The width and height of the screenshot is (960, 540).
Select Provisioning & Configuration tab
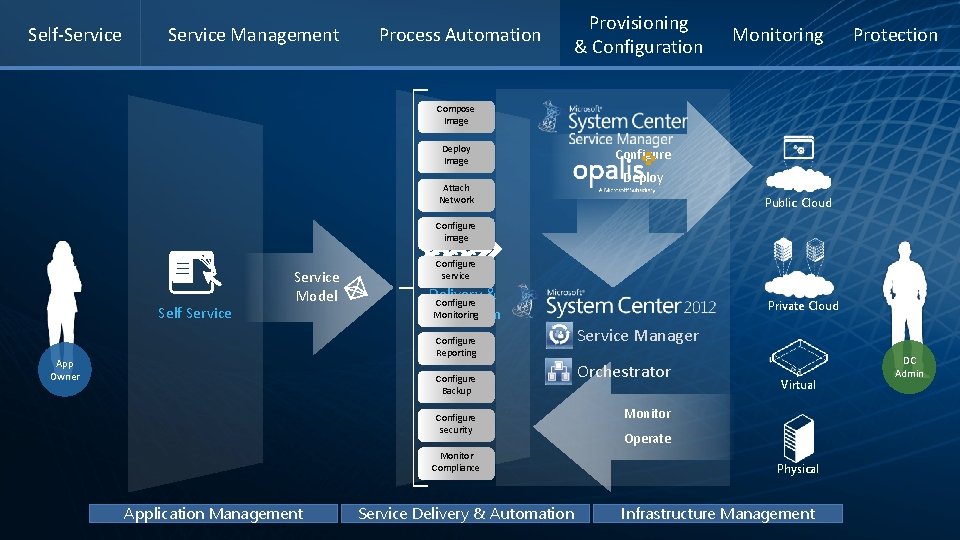[x=638, y=35]
